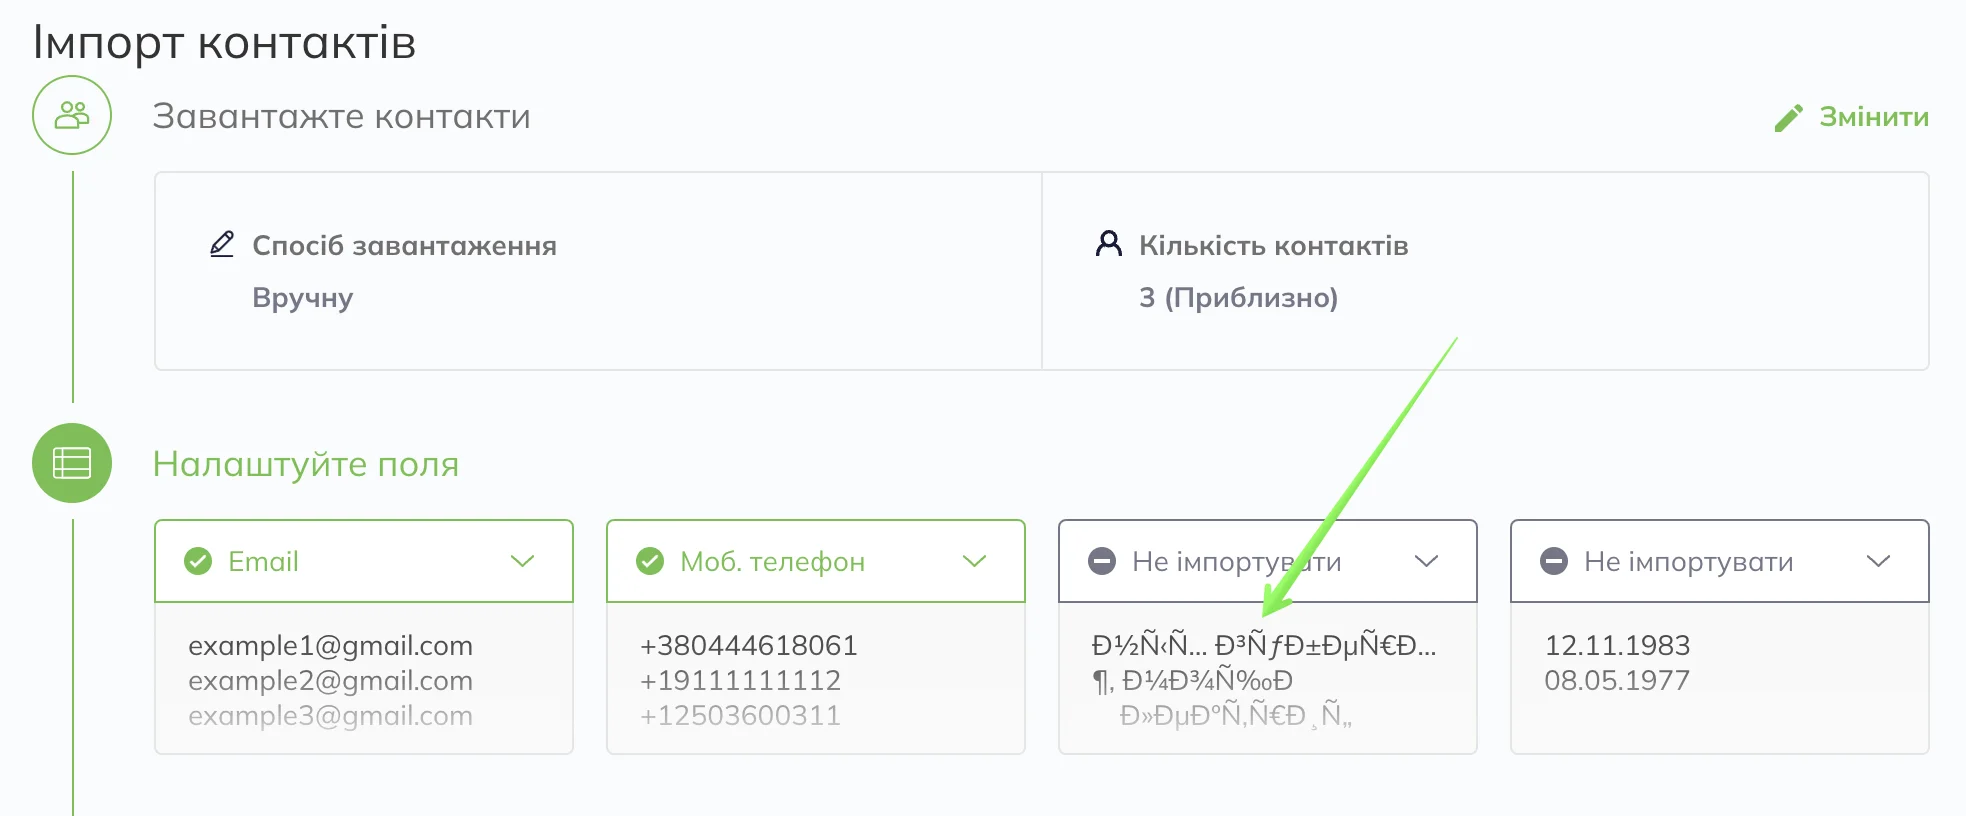The height and width of the screenshot is (816, 1966).
Task: Click the example1@gmail.com preview entry
Action: click(x=330, y=645)
